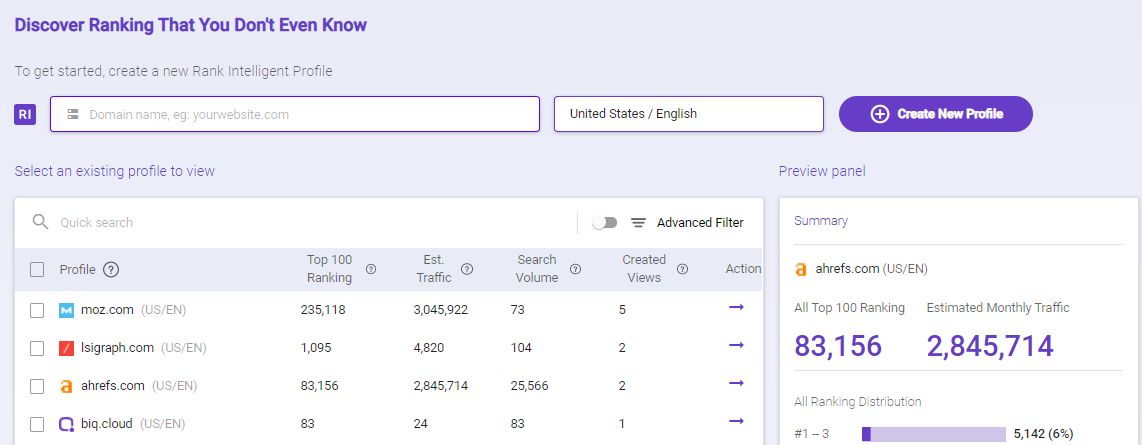The image size is (1142, 445).
Task: Click Create New Profile button
Action: tap(936, 114)
